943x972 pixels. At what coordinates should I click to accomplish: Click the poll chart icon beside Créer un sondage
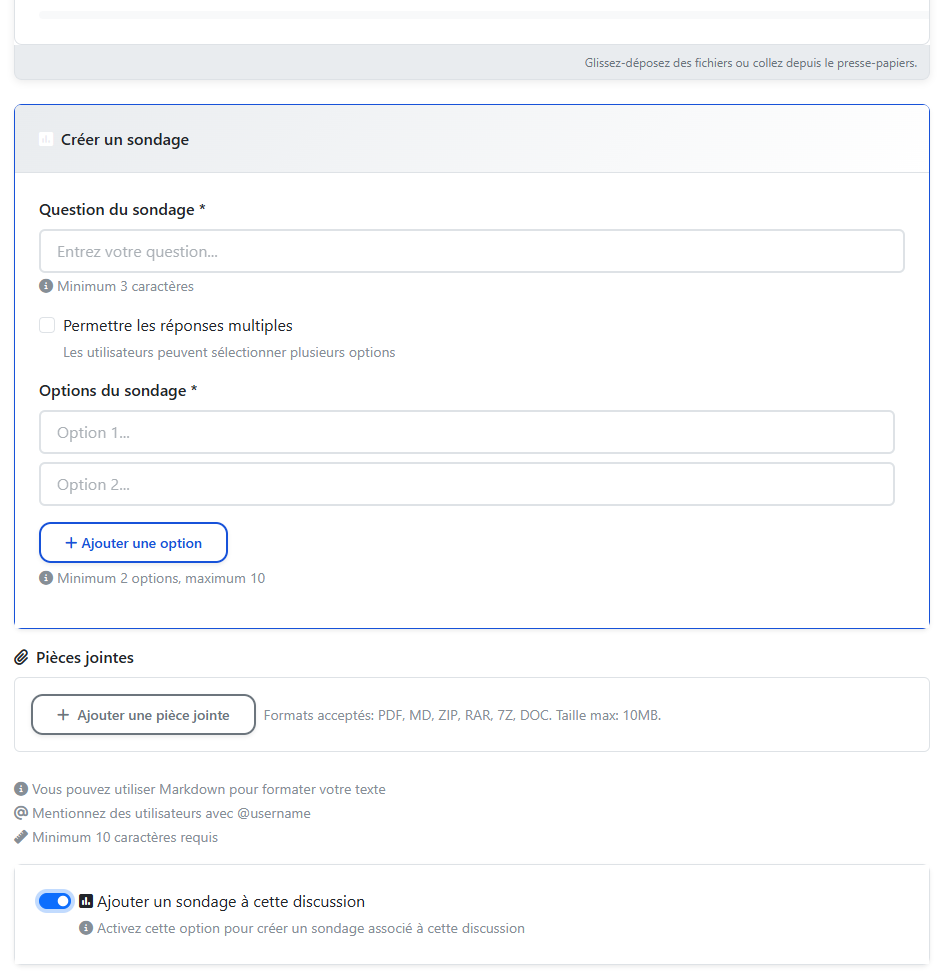click(x=46, y=140)
